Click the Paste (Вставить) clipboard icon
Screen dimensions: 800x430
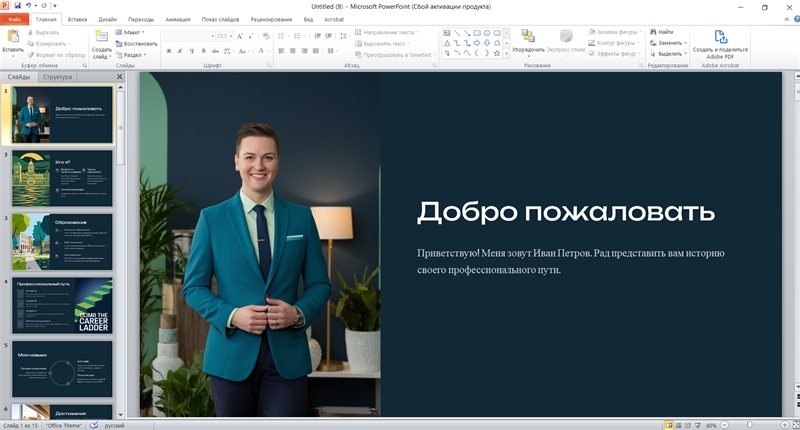(x=13, y=37)
